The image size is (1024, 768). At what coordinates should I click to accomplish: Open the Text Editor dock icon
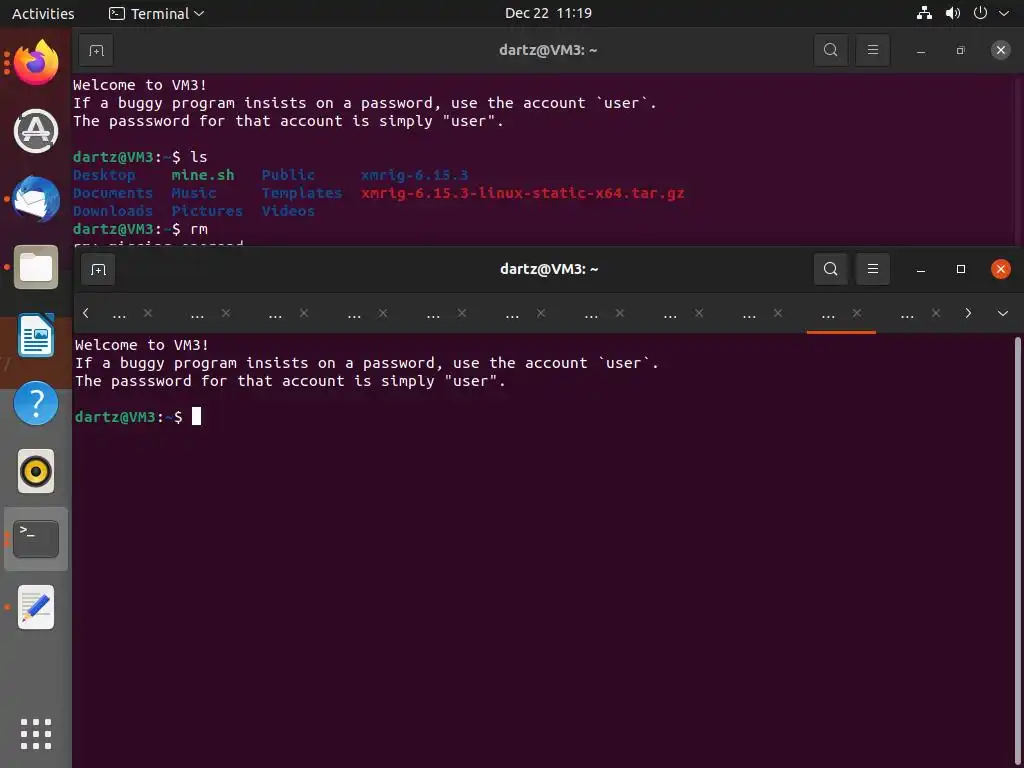36,607
